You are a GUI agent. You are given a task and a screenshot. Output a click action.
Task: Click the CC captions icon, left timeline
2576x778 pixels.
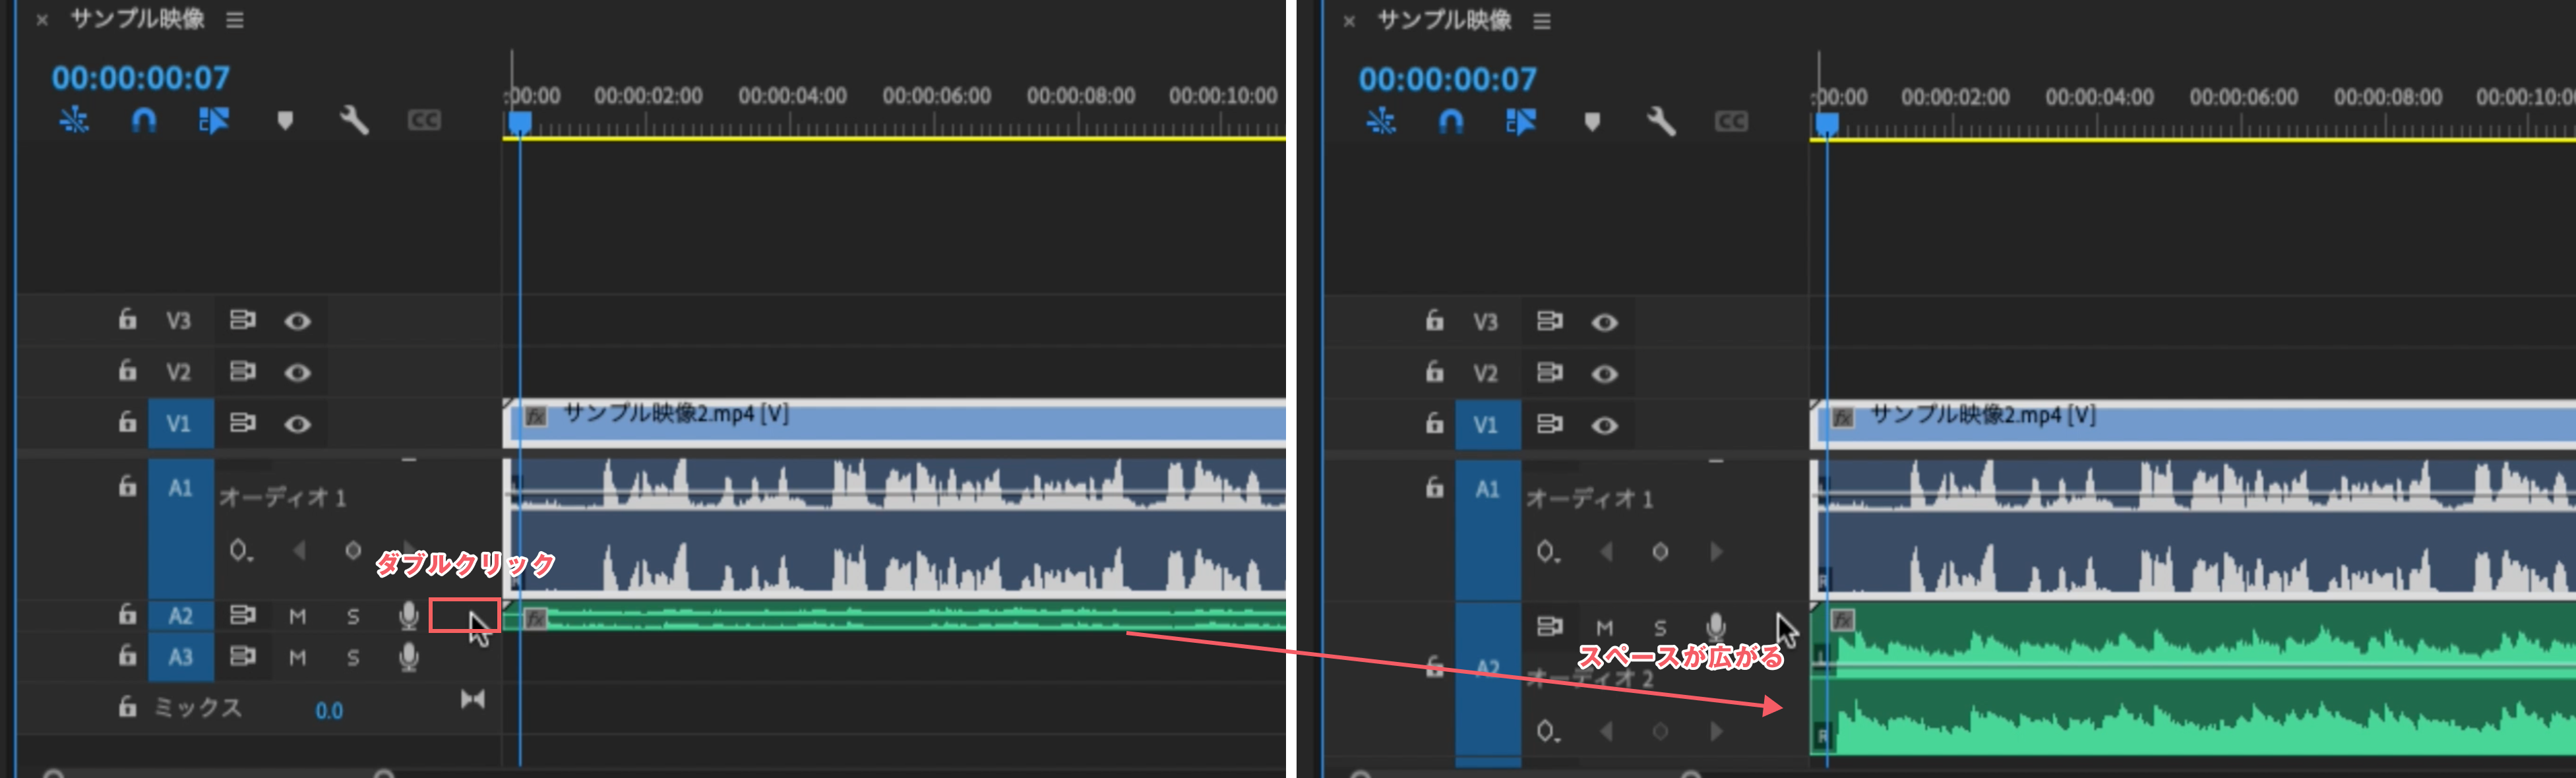(424, 121)
